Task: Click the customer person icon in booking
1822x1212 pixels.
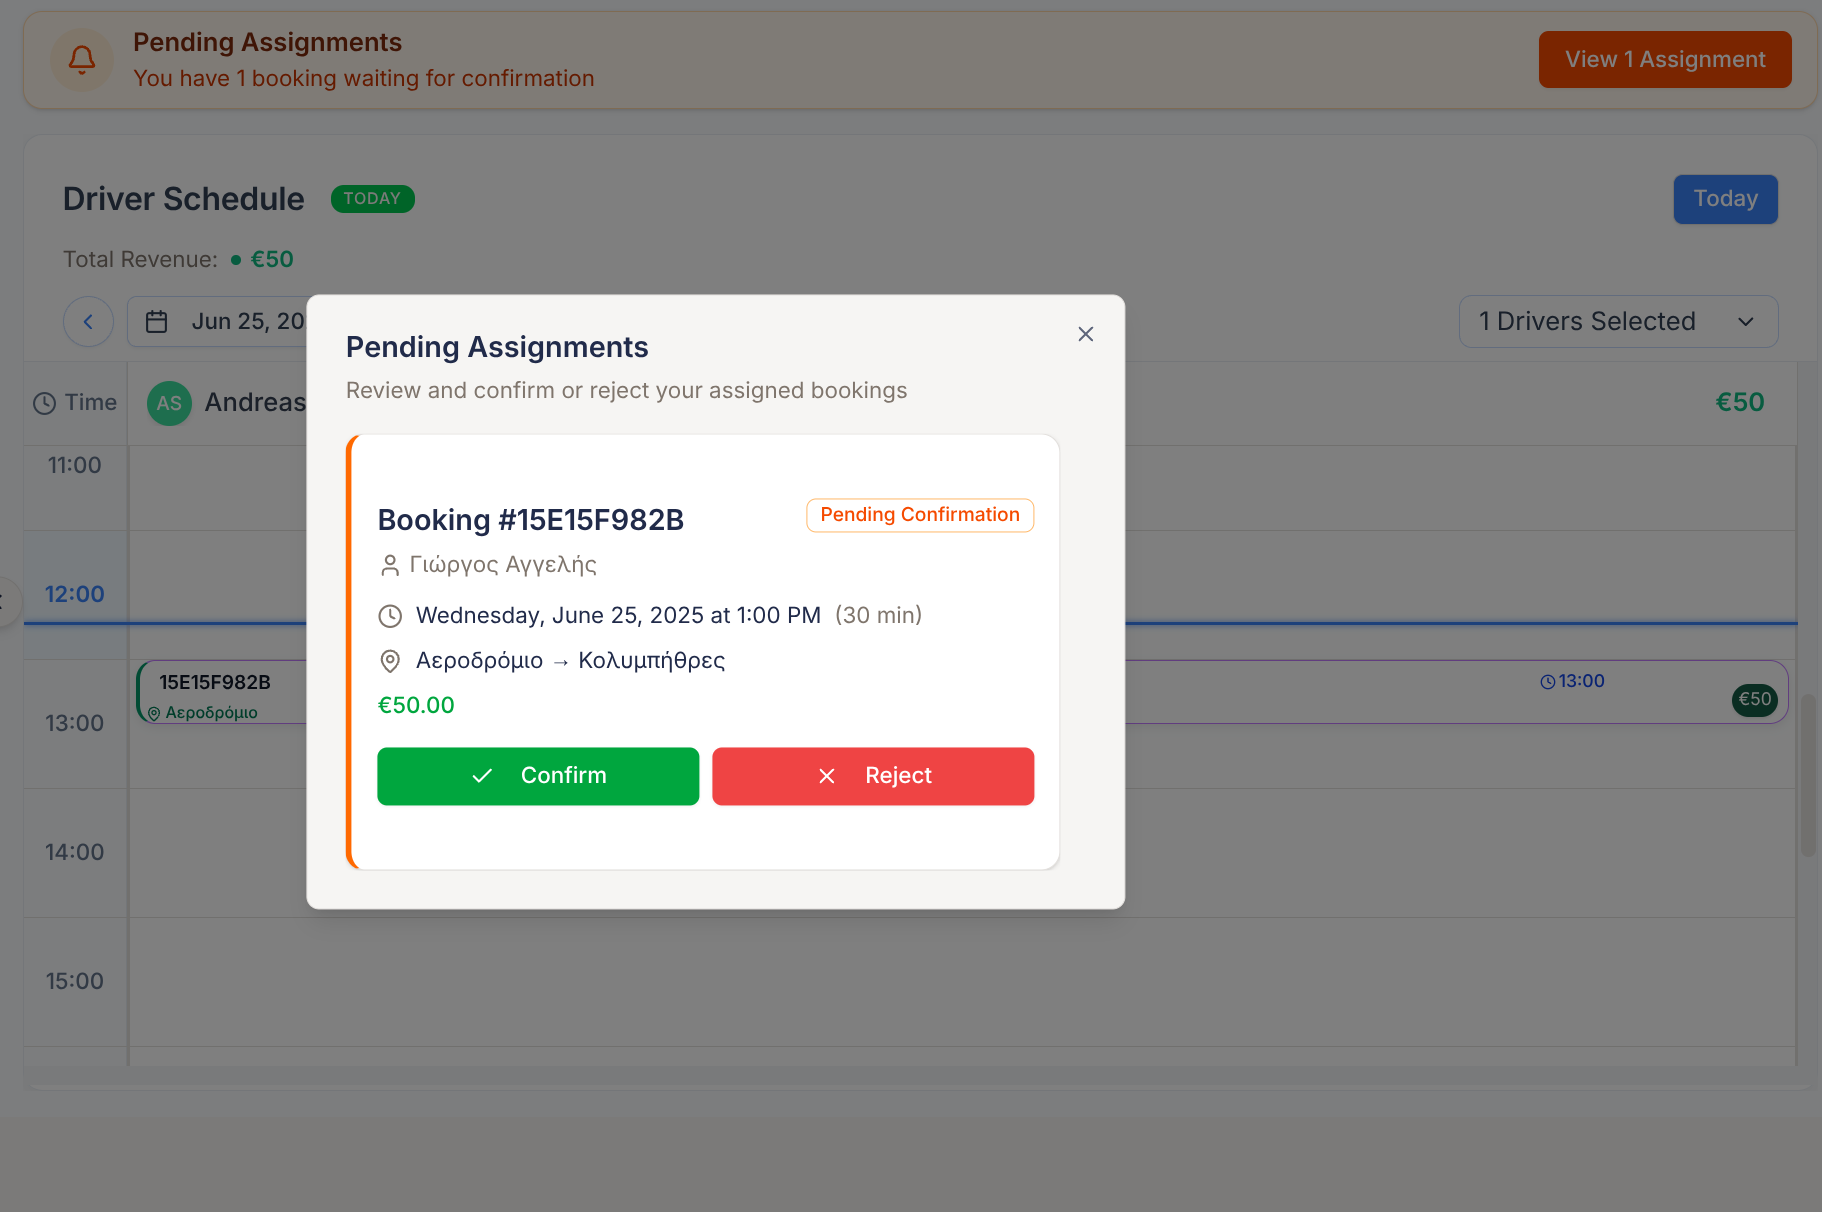Action: pyautogui.click(x=390, y=566)
